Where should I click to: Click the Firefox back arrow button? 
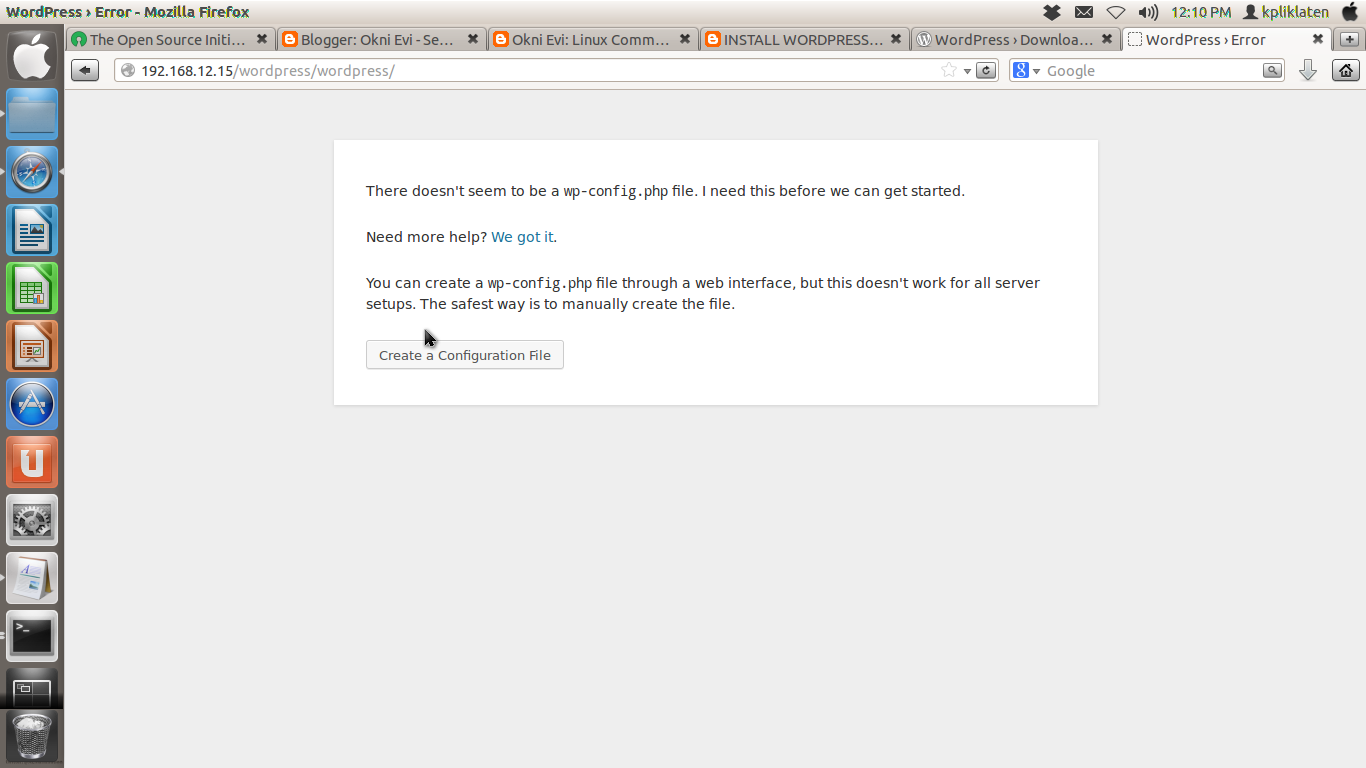coord(85,70)
